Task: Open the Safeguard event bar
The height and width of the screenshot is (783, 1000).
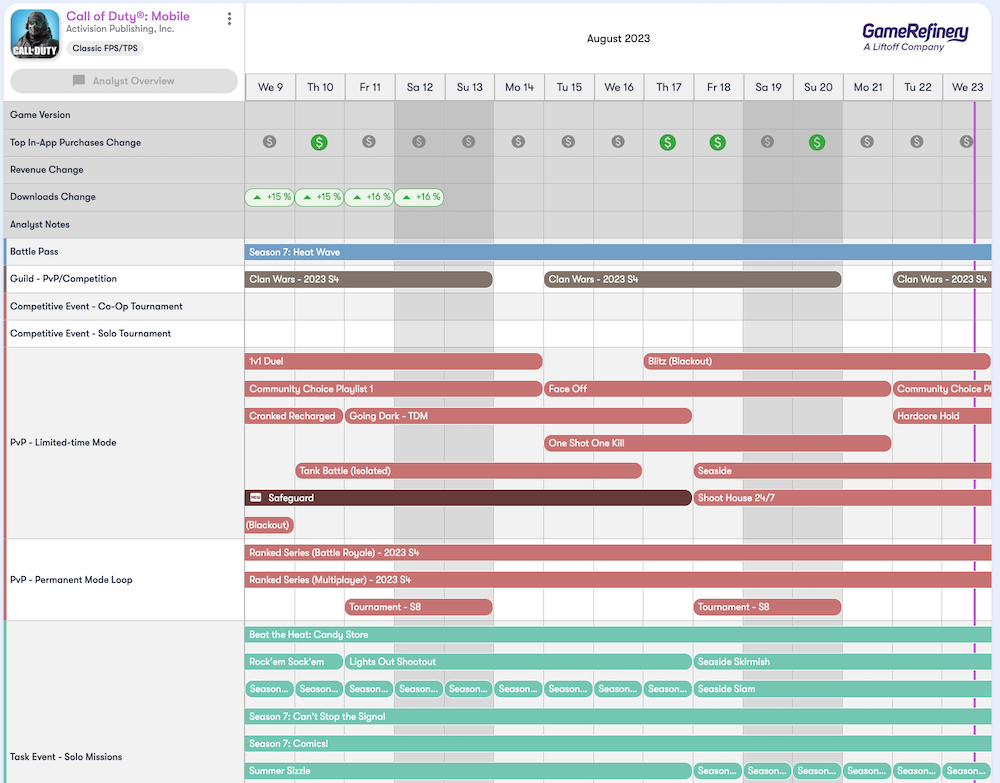Action: pos(469,498)
